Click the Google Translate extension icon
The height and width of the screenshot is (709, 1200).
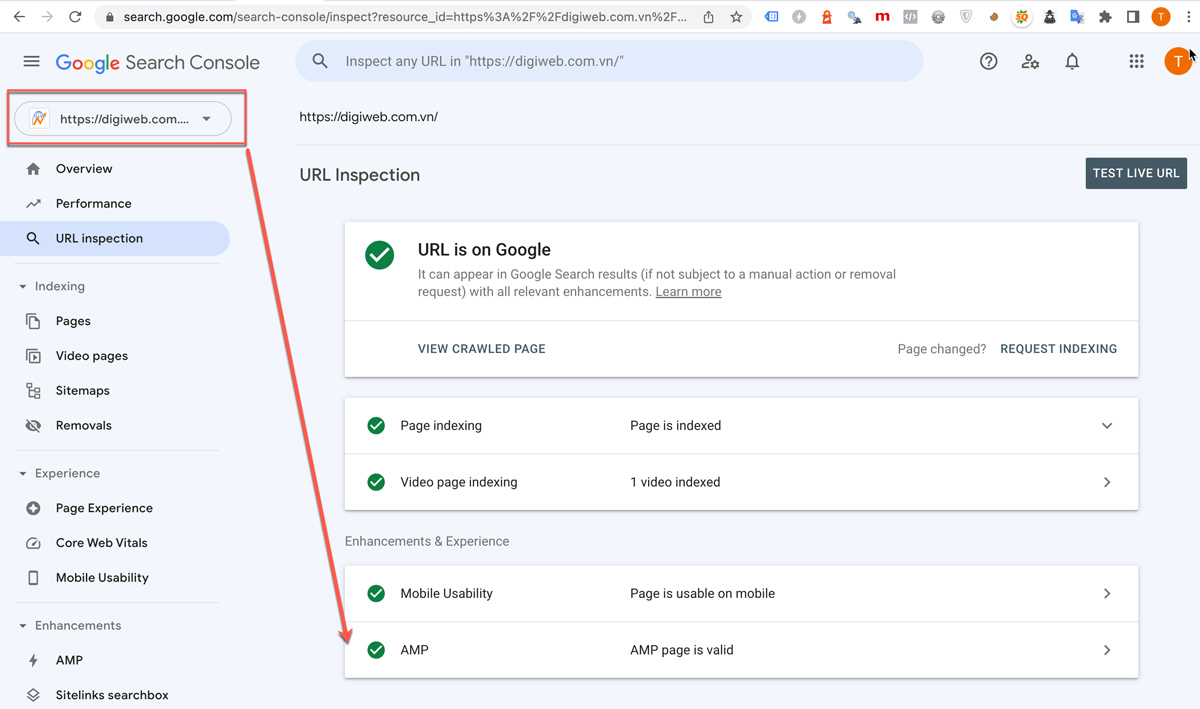pos(1077,17)
